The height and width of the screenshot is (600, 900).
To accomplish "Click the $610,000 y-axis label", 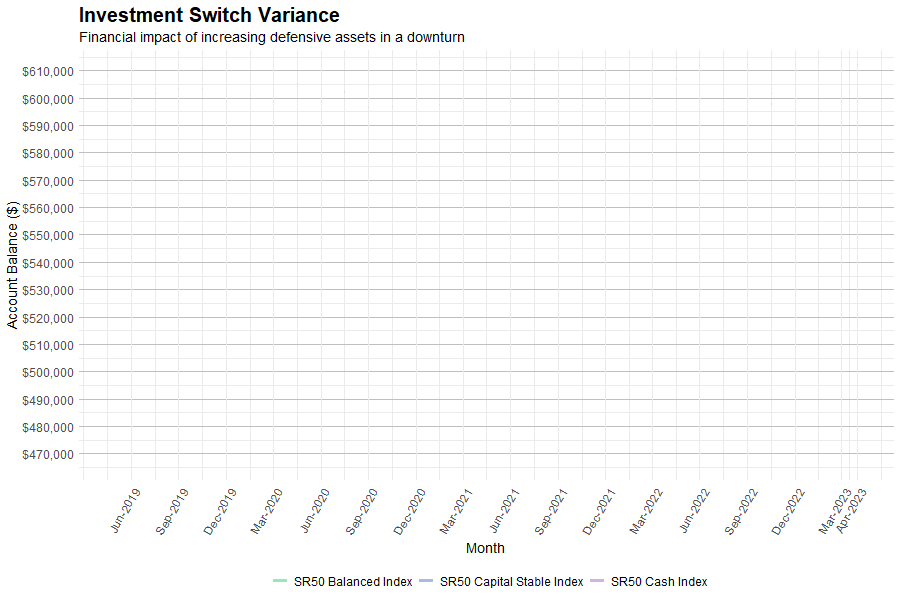I will point(47,71).
